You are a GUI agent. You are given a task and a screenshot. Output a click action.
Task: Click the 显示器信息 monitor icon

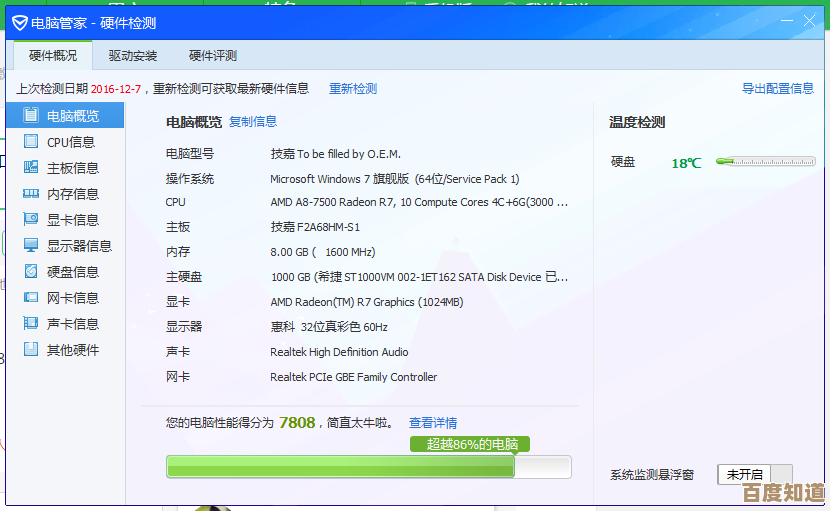pyautogui.click(x=31, y=245)
